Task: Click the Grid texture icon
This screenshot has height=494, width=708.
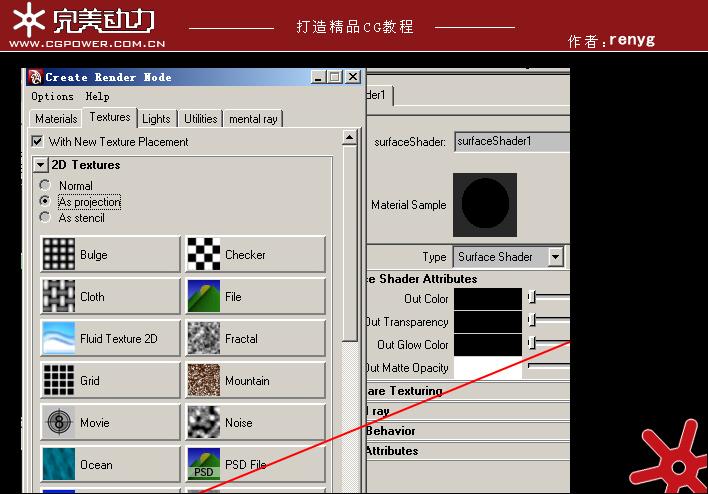Action: click(59, 380)
